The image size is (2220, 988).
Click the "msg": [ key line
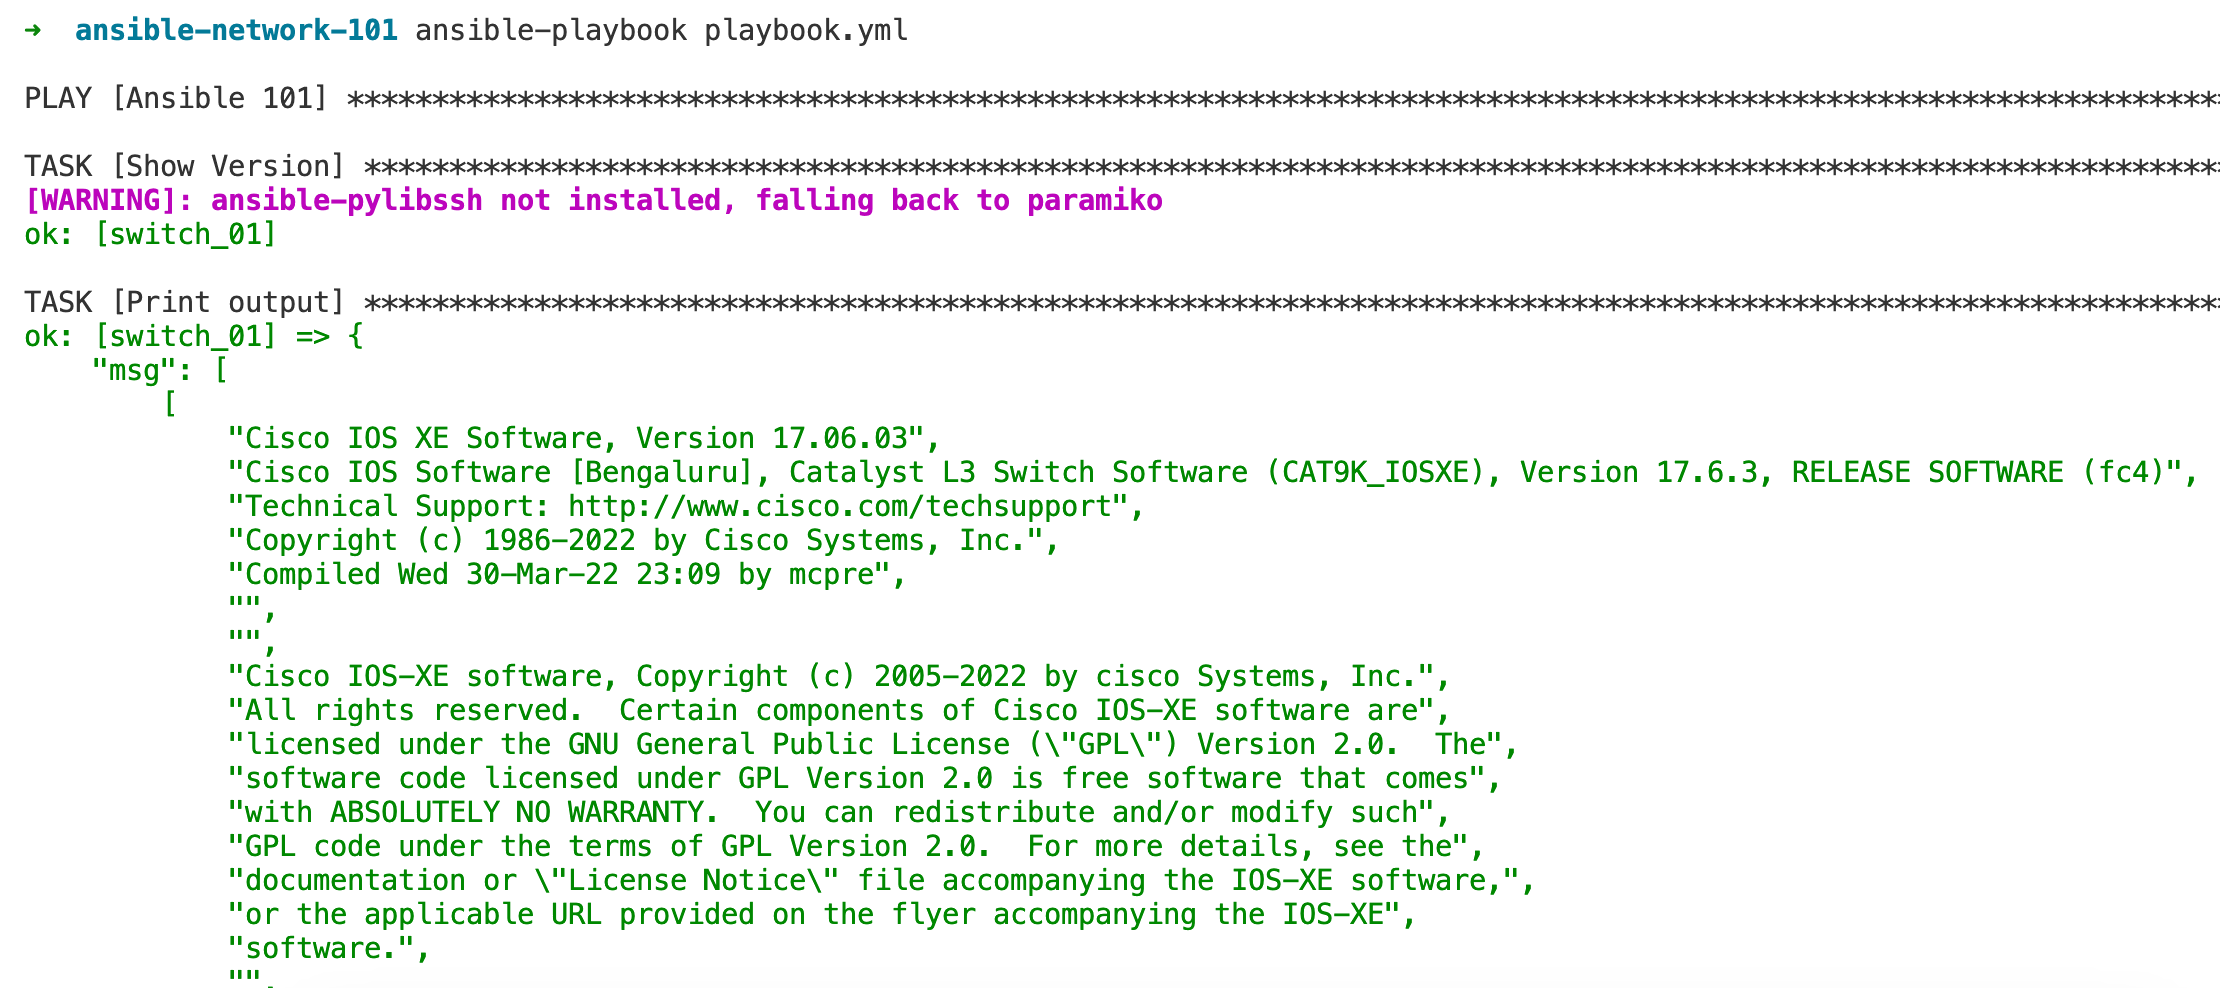(x=160, y=371)
